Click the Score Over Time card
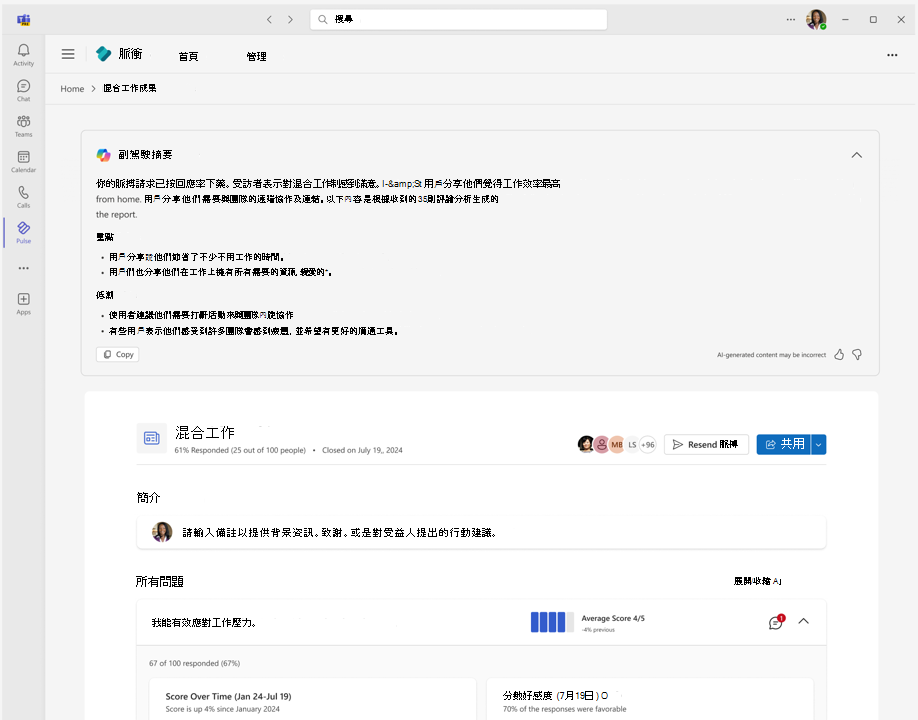 [313, 700]
